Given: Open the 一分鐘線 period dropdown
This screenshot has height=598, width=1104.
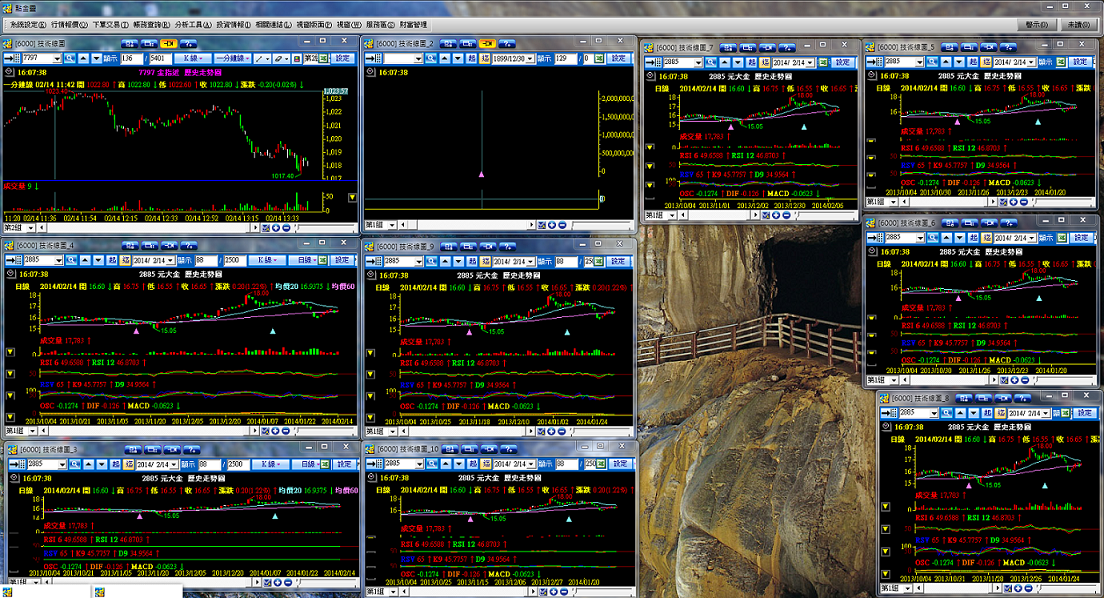Looking at the screenshot, I should pos(232,58).
